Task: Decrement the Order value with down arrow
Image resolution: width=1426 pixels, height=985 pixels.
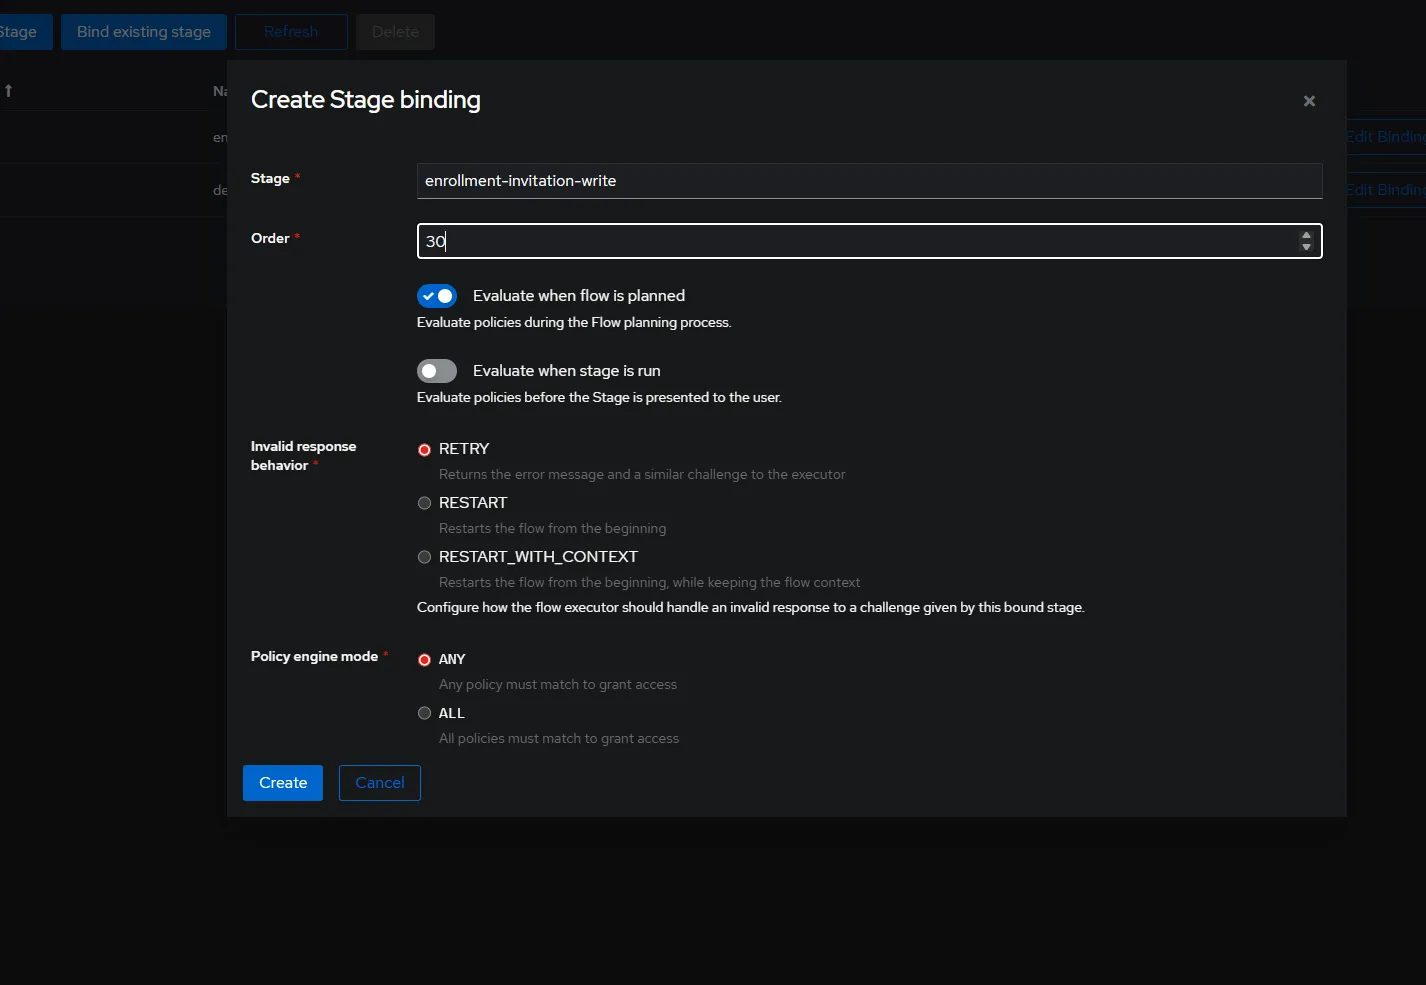Action: [1306, 247]
